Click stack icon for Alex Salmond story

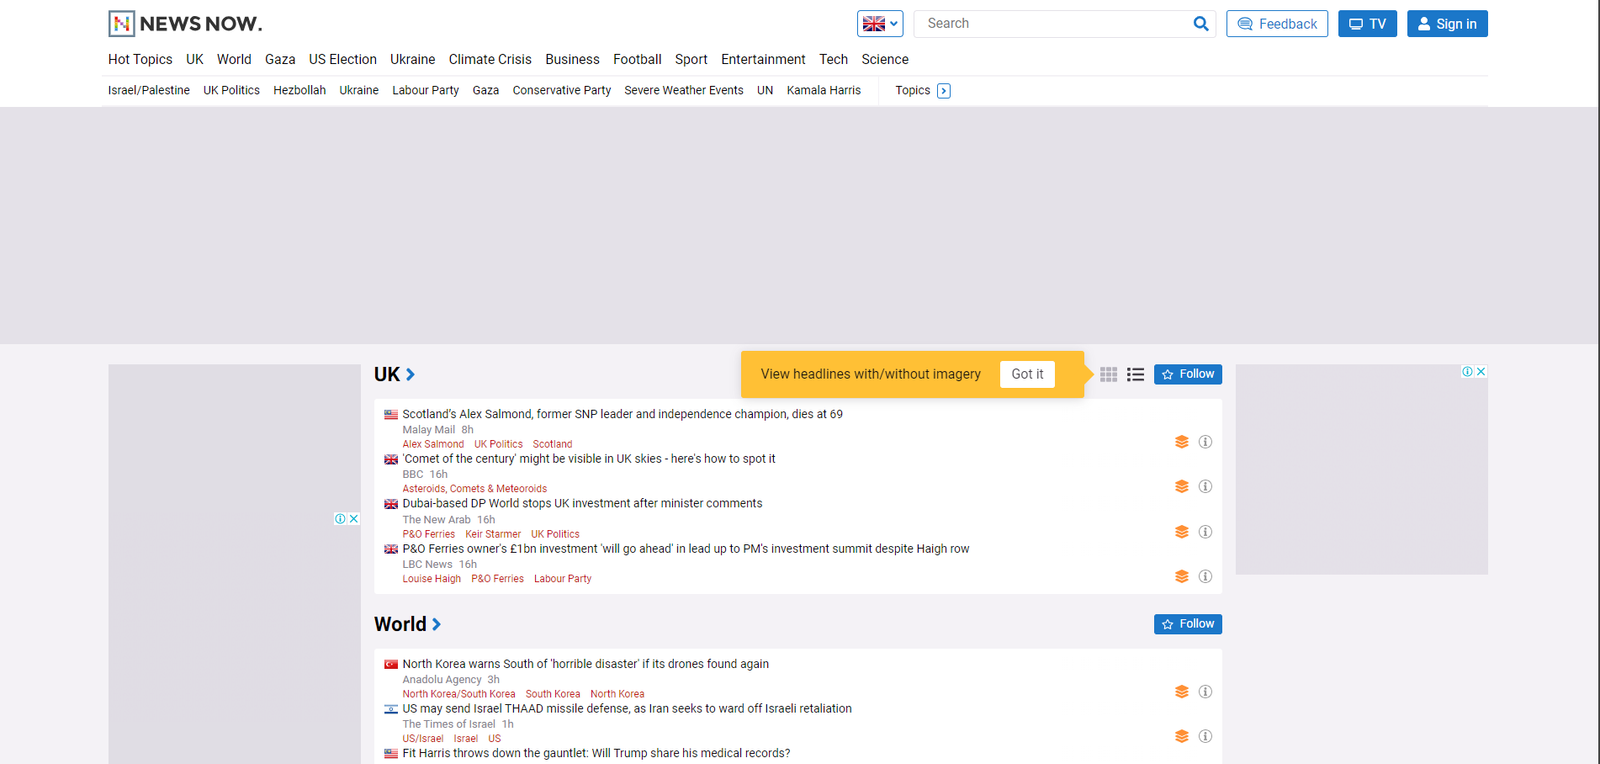[x=1181, y=442]
